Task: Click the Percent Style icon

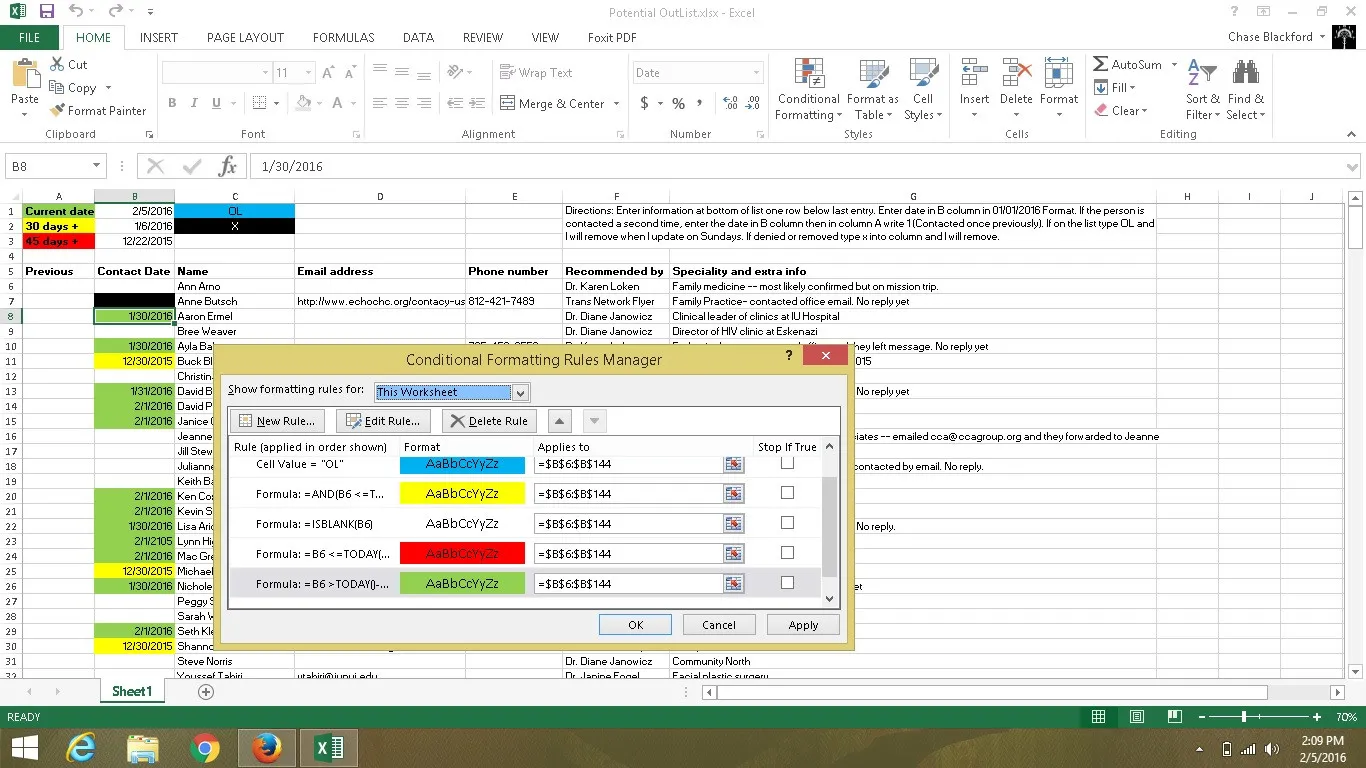Action: [678, 103]
